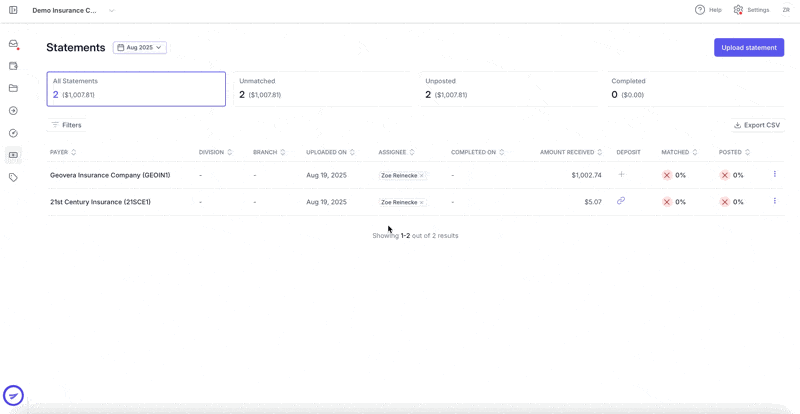Click the Deposit column header
This screenshot has height=414, width=800.
(x=628, y=152)
